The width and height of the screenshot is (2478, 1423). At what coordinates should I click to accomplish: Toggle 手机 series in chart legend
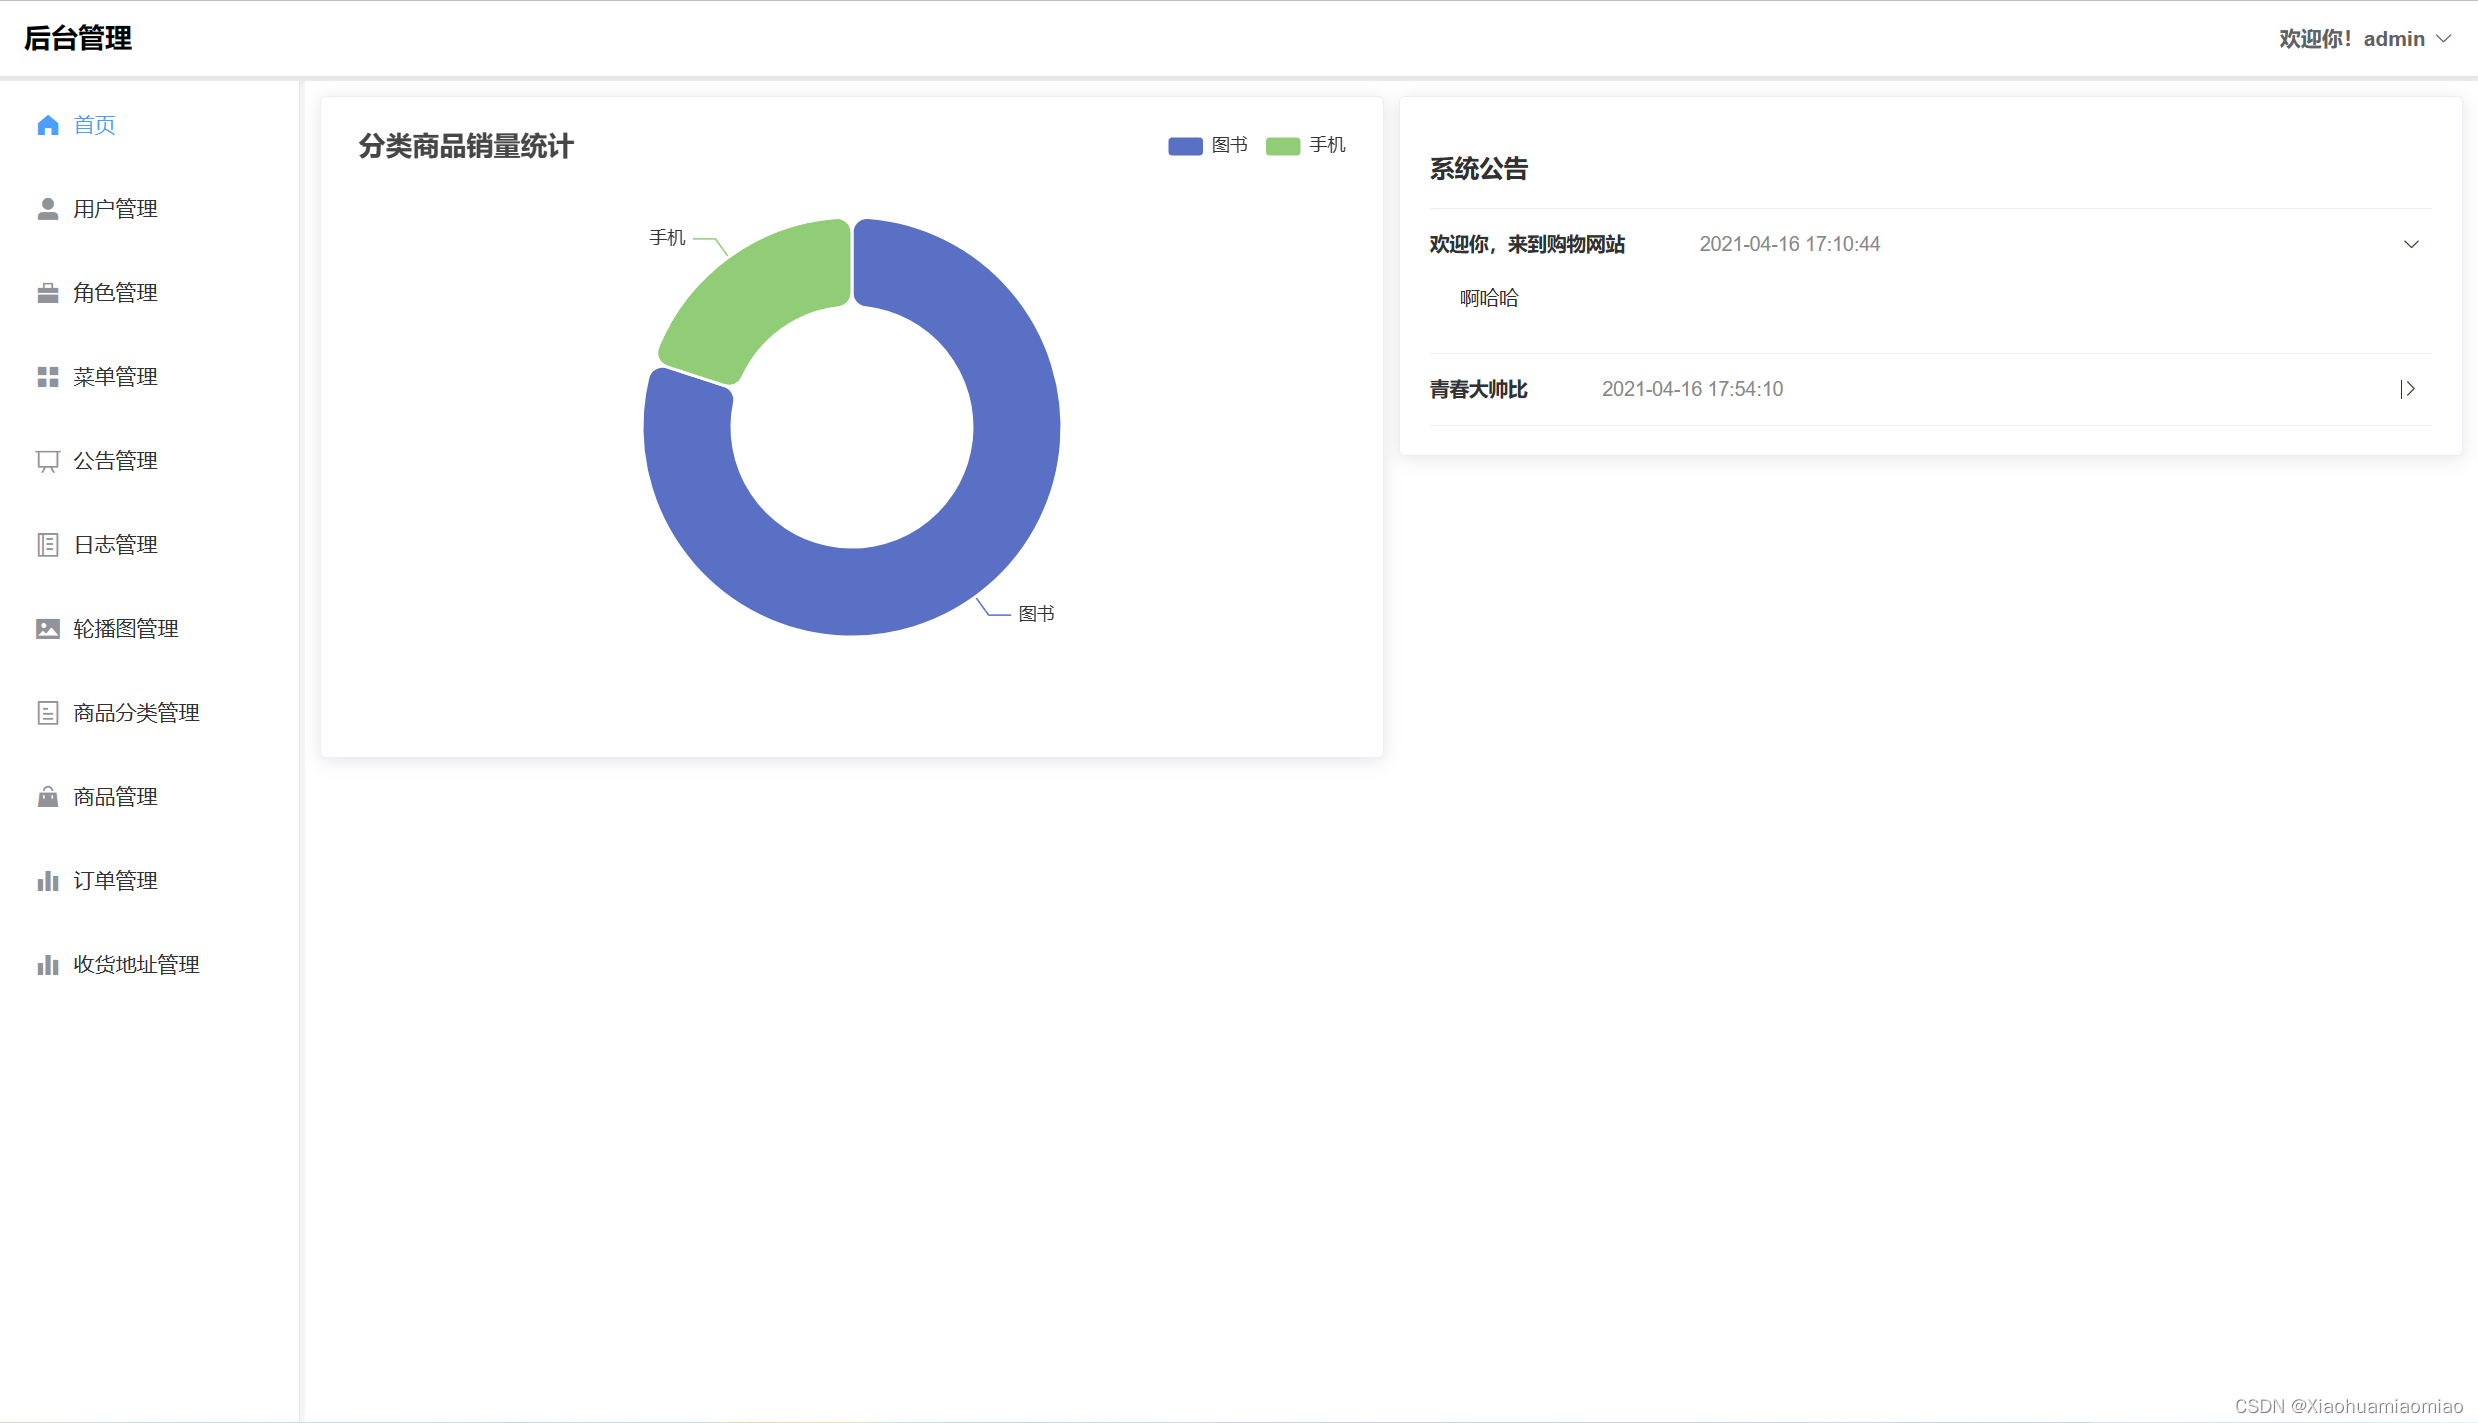[1283, 146]
